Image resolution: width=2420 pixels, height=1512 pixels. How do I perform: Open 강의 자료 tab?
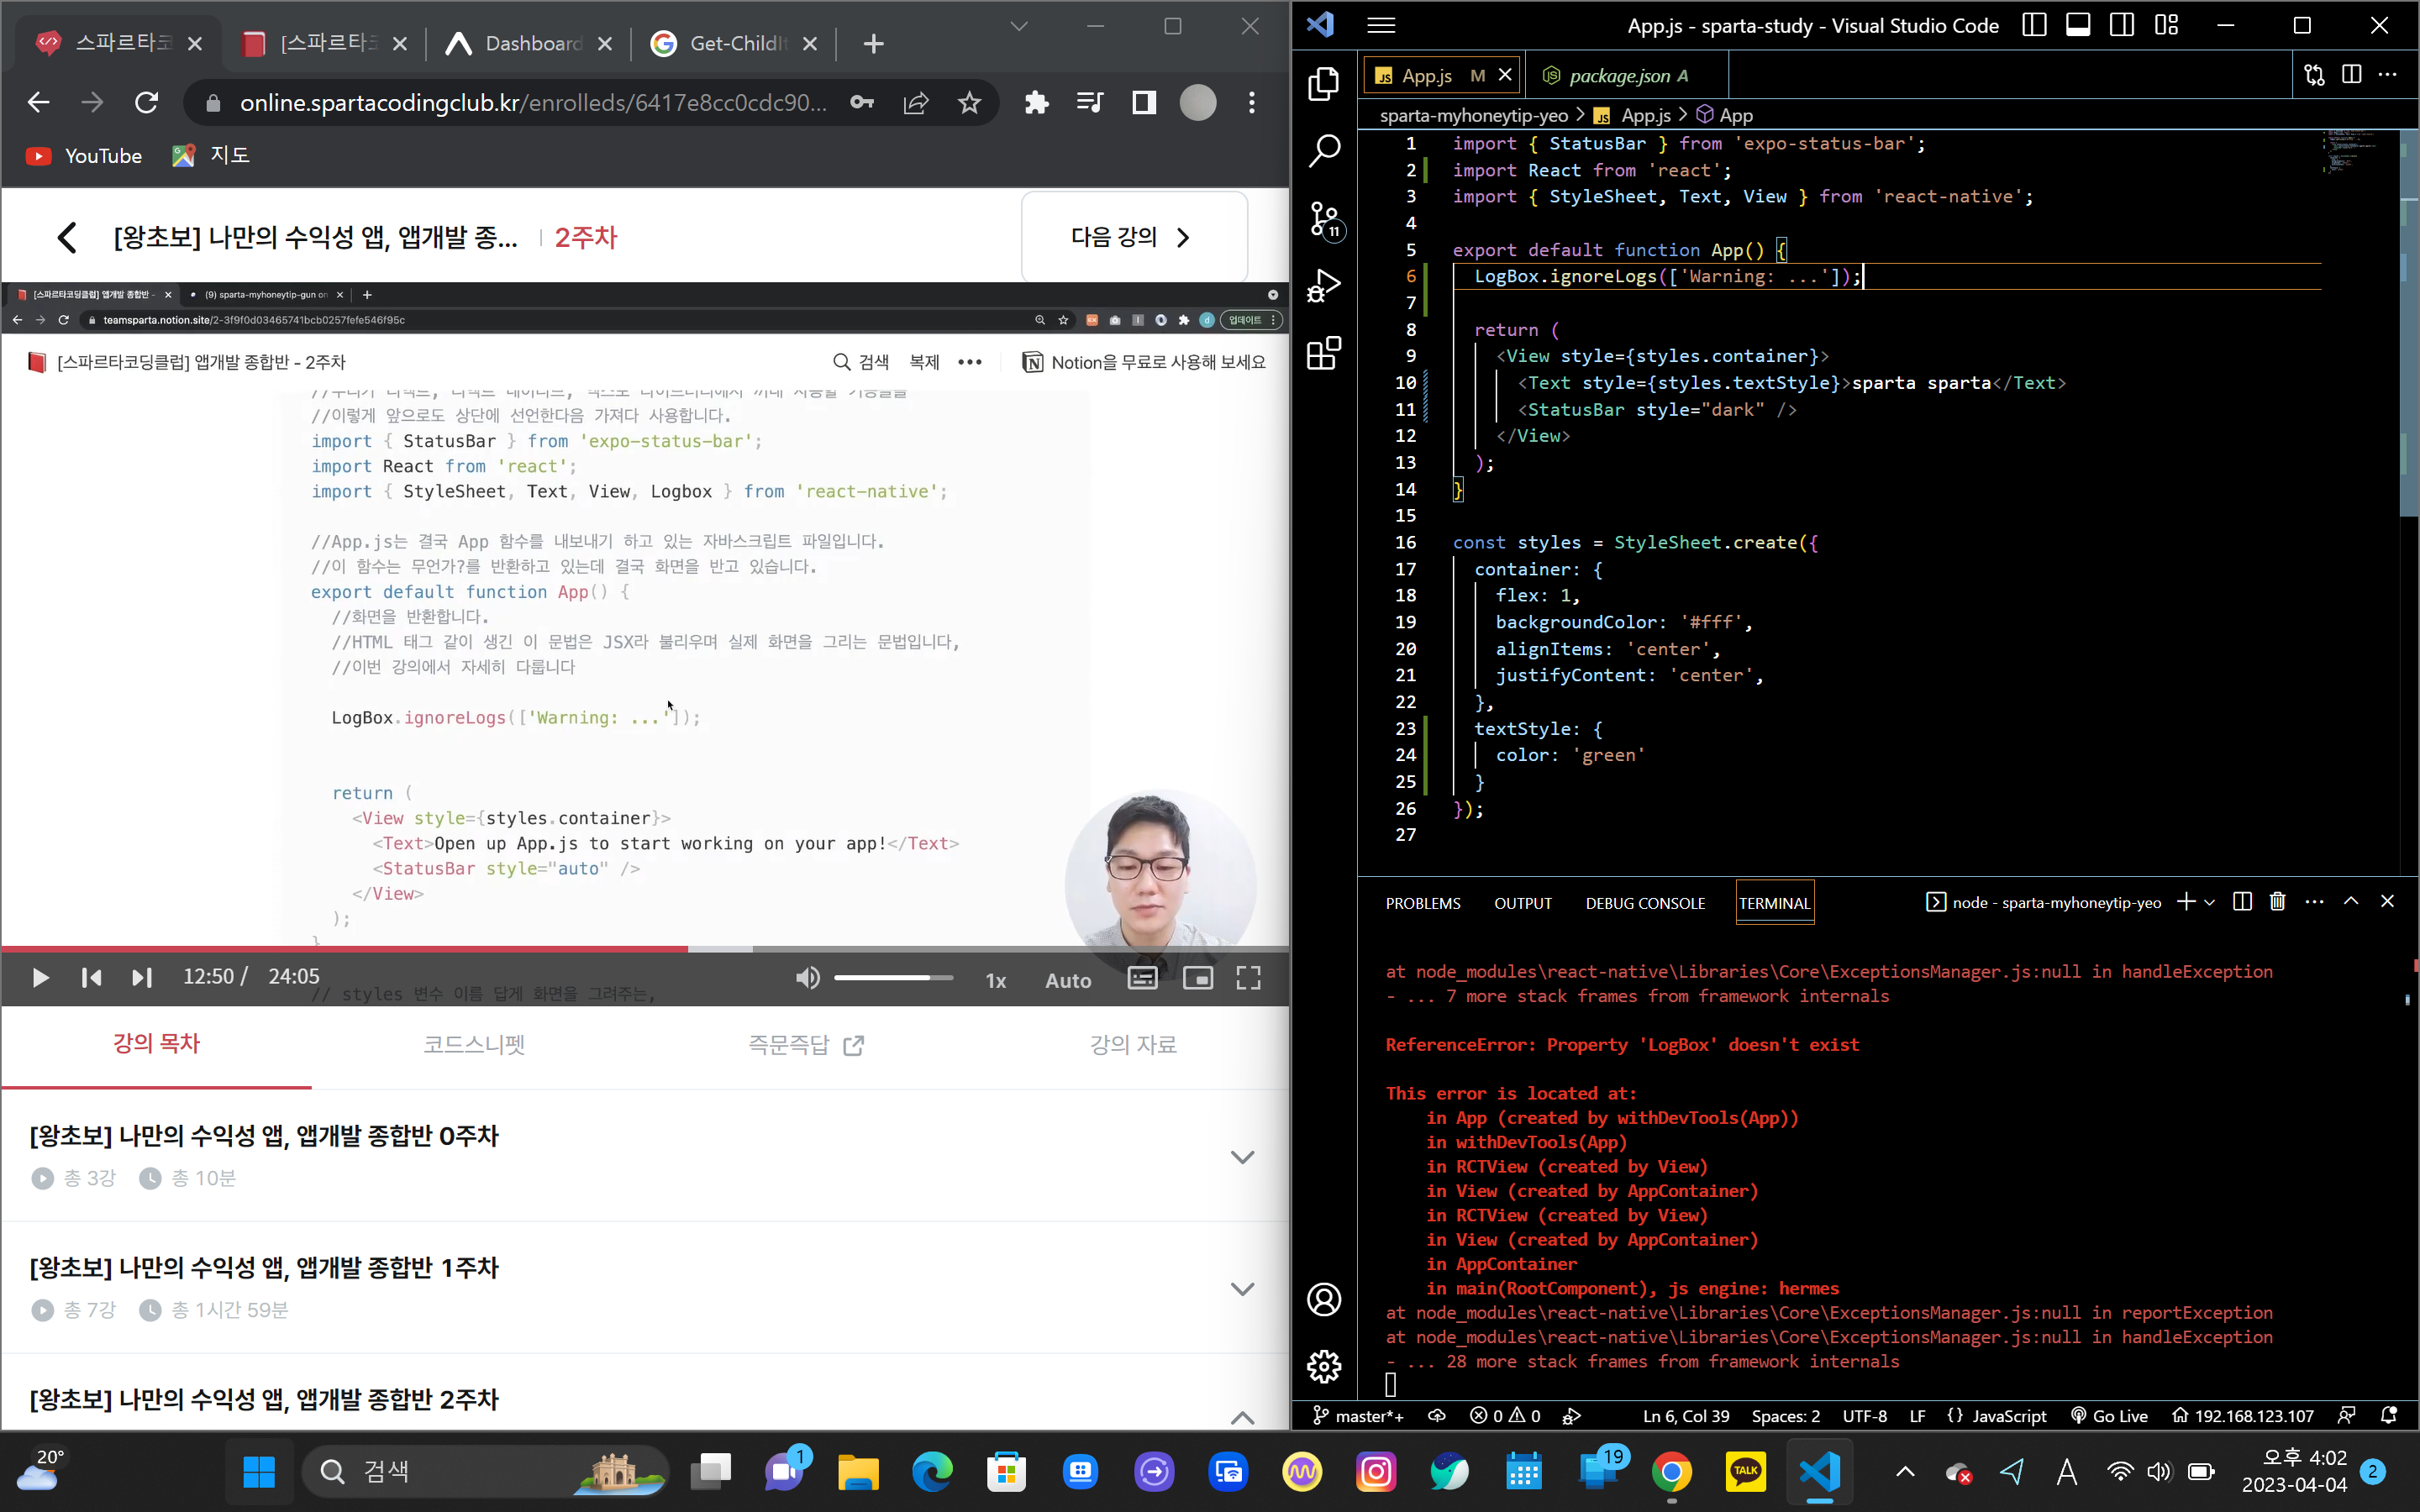[1133, 1044]
